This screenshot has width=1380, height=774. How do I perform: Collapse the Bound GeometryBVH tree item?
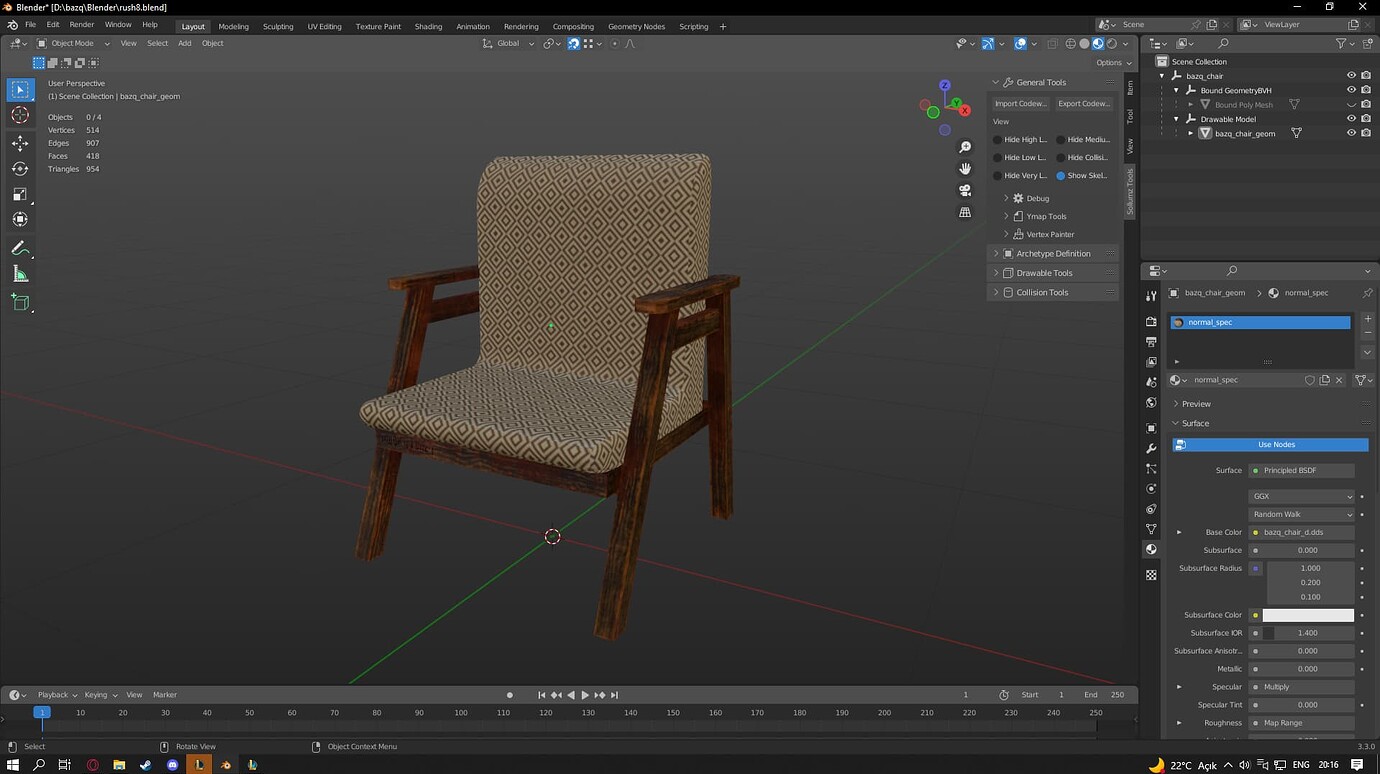click(1175, 90)
